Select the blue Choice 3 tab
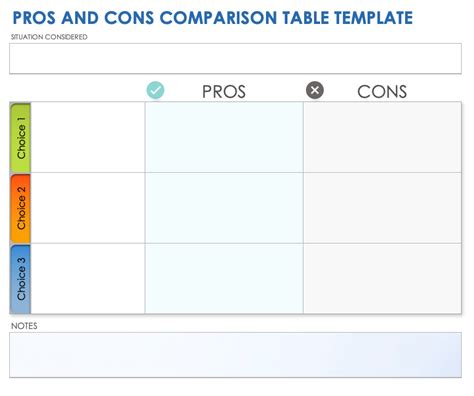This screenshot has width=474, height=396. pyautogui.click(x=21, y=279)
